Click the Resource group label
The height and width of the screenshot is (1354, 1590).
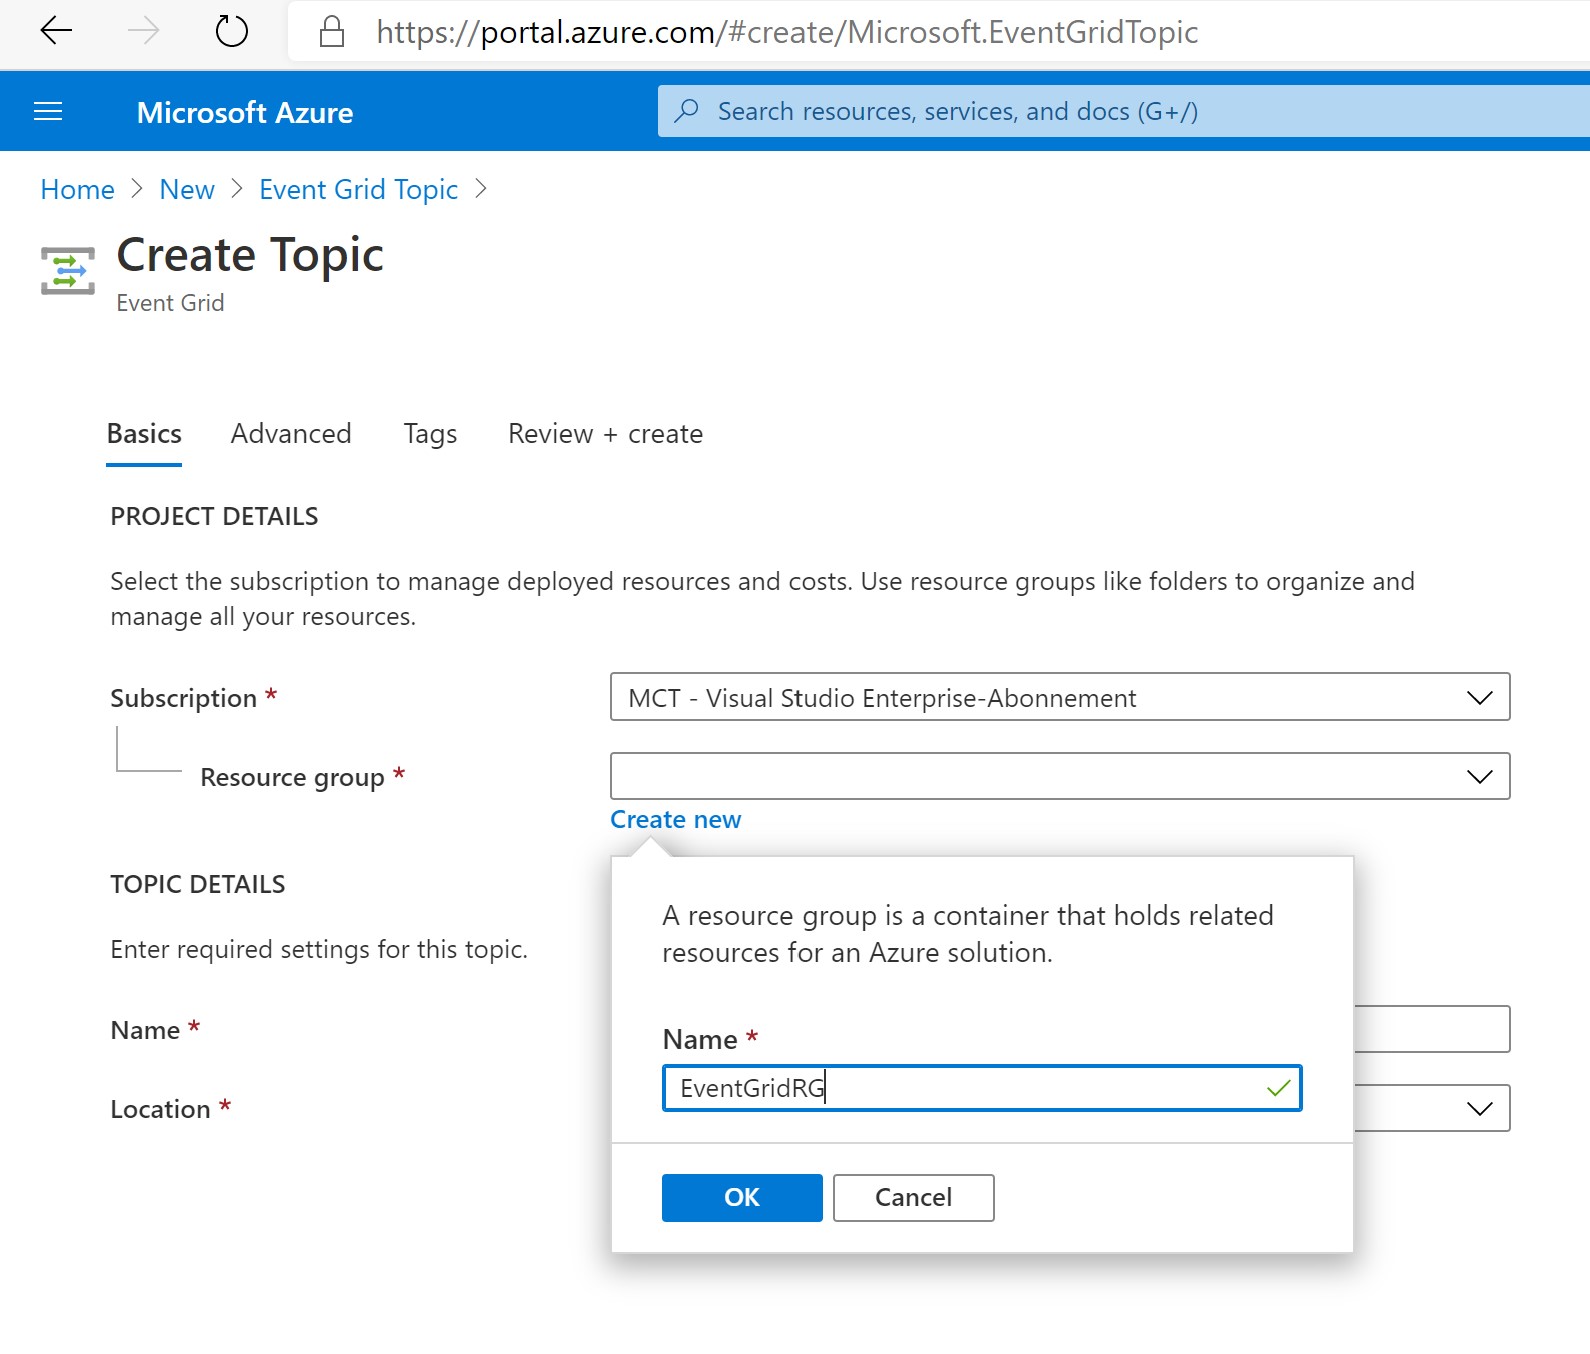292,777
